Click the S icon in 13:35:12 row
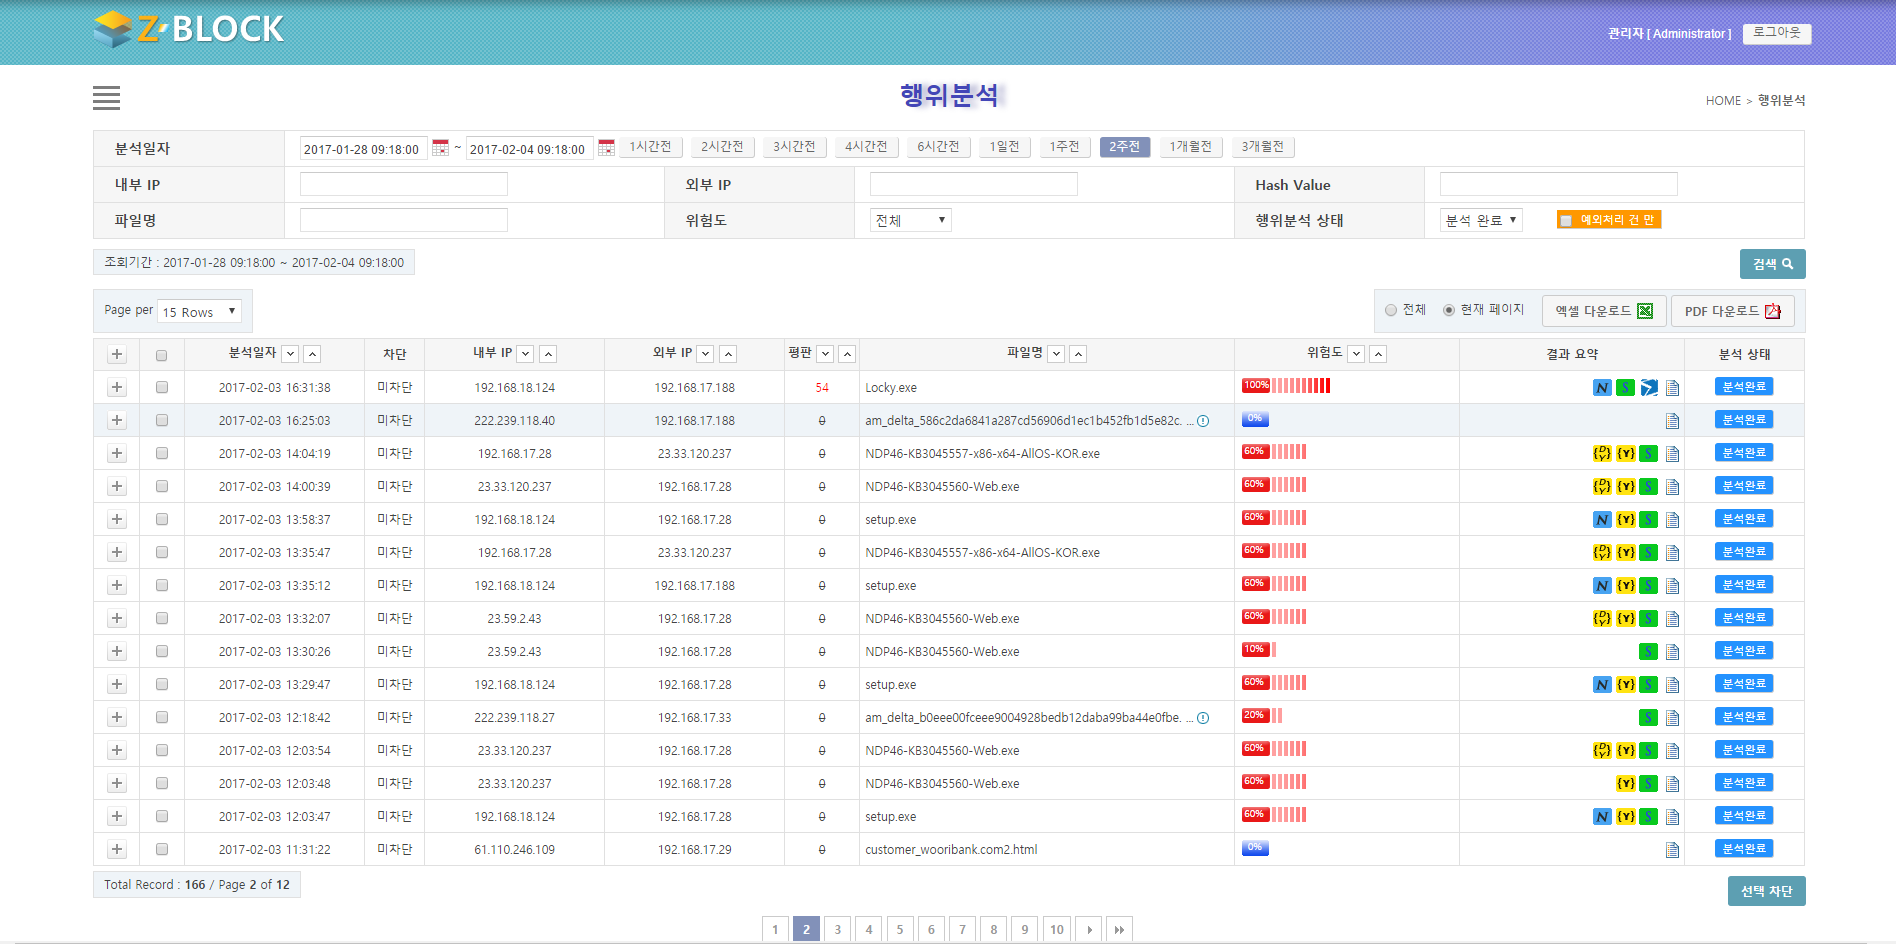Screen dimensions: 1896x944 click(1649, 586)
